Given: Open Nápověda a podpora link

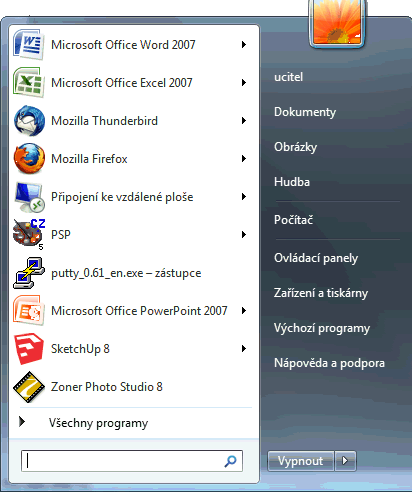Looking at the screenshot, I should tap(329, 363).
